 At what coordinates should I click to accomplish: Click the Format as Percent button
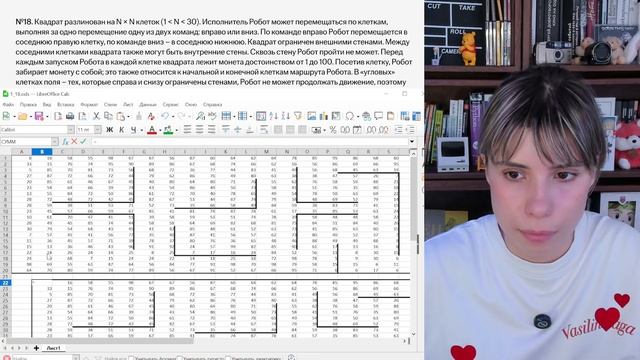coord(333,130)
